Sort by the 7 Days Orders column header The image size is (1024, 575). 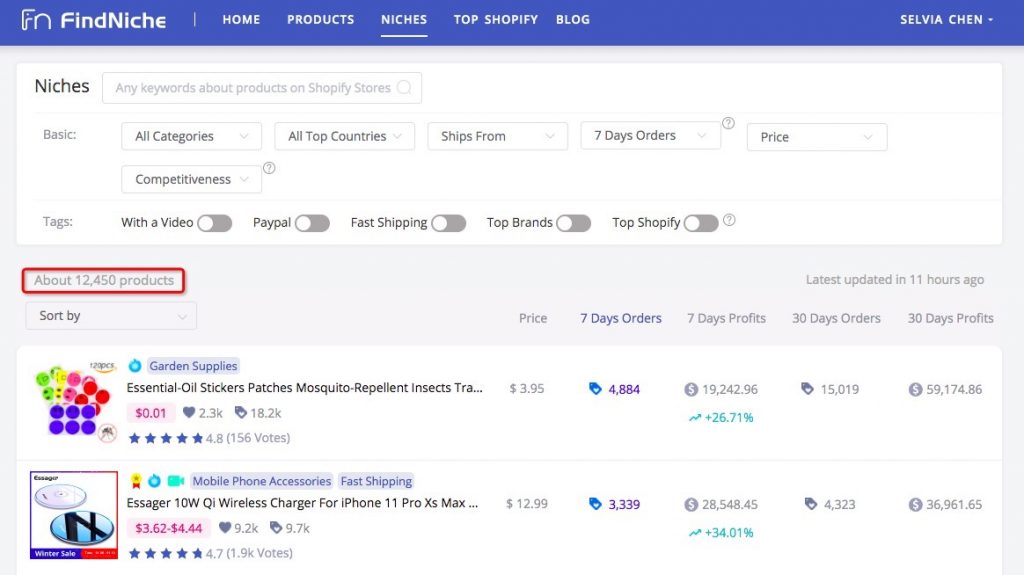pyautogui.click(x=620, y=318)
